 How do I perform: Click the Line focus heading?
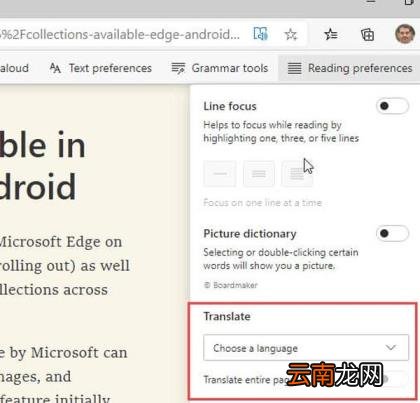pyautogui.click(x=230, y=106)
